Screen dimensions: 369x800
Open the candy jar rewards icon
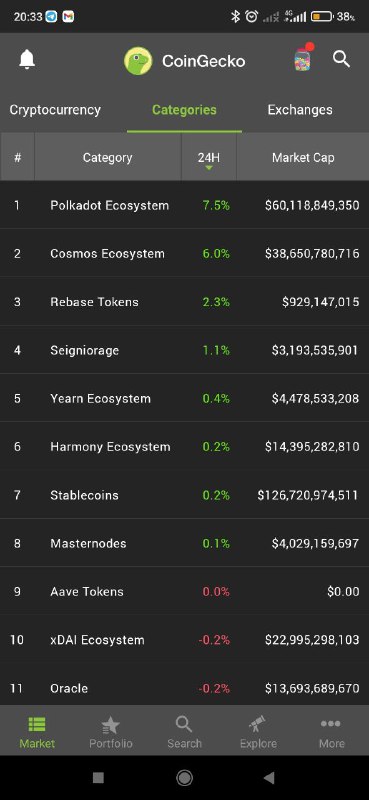coord(303,59)
